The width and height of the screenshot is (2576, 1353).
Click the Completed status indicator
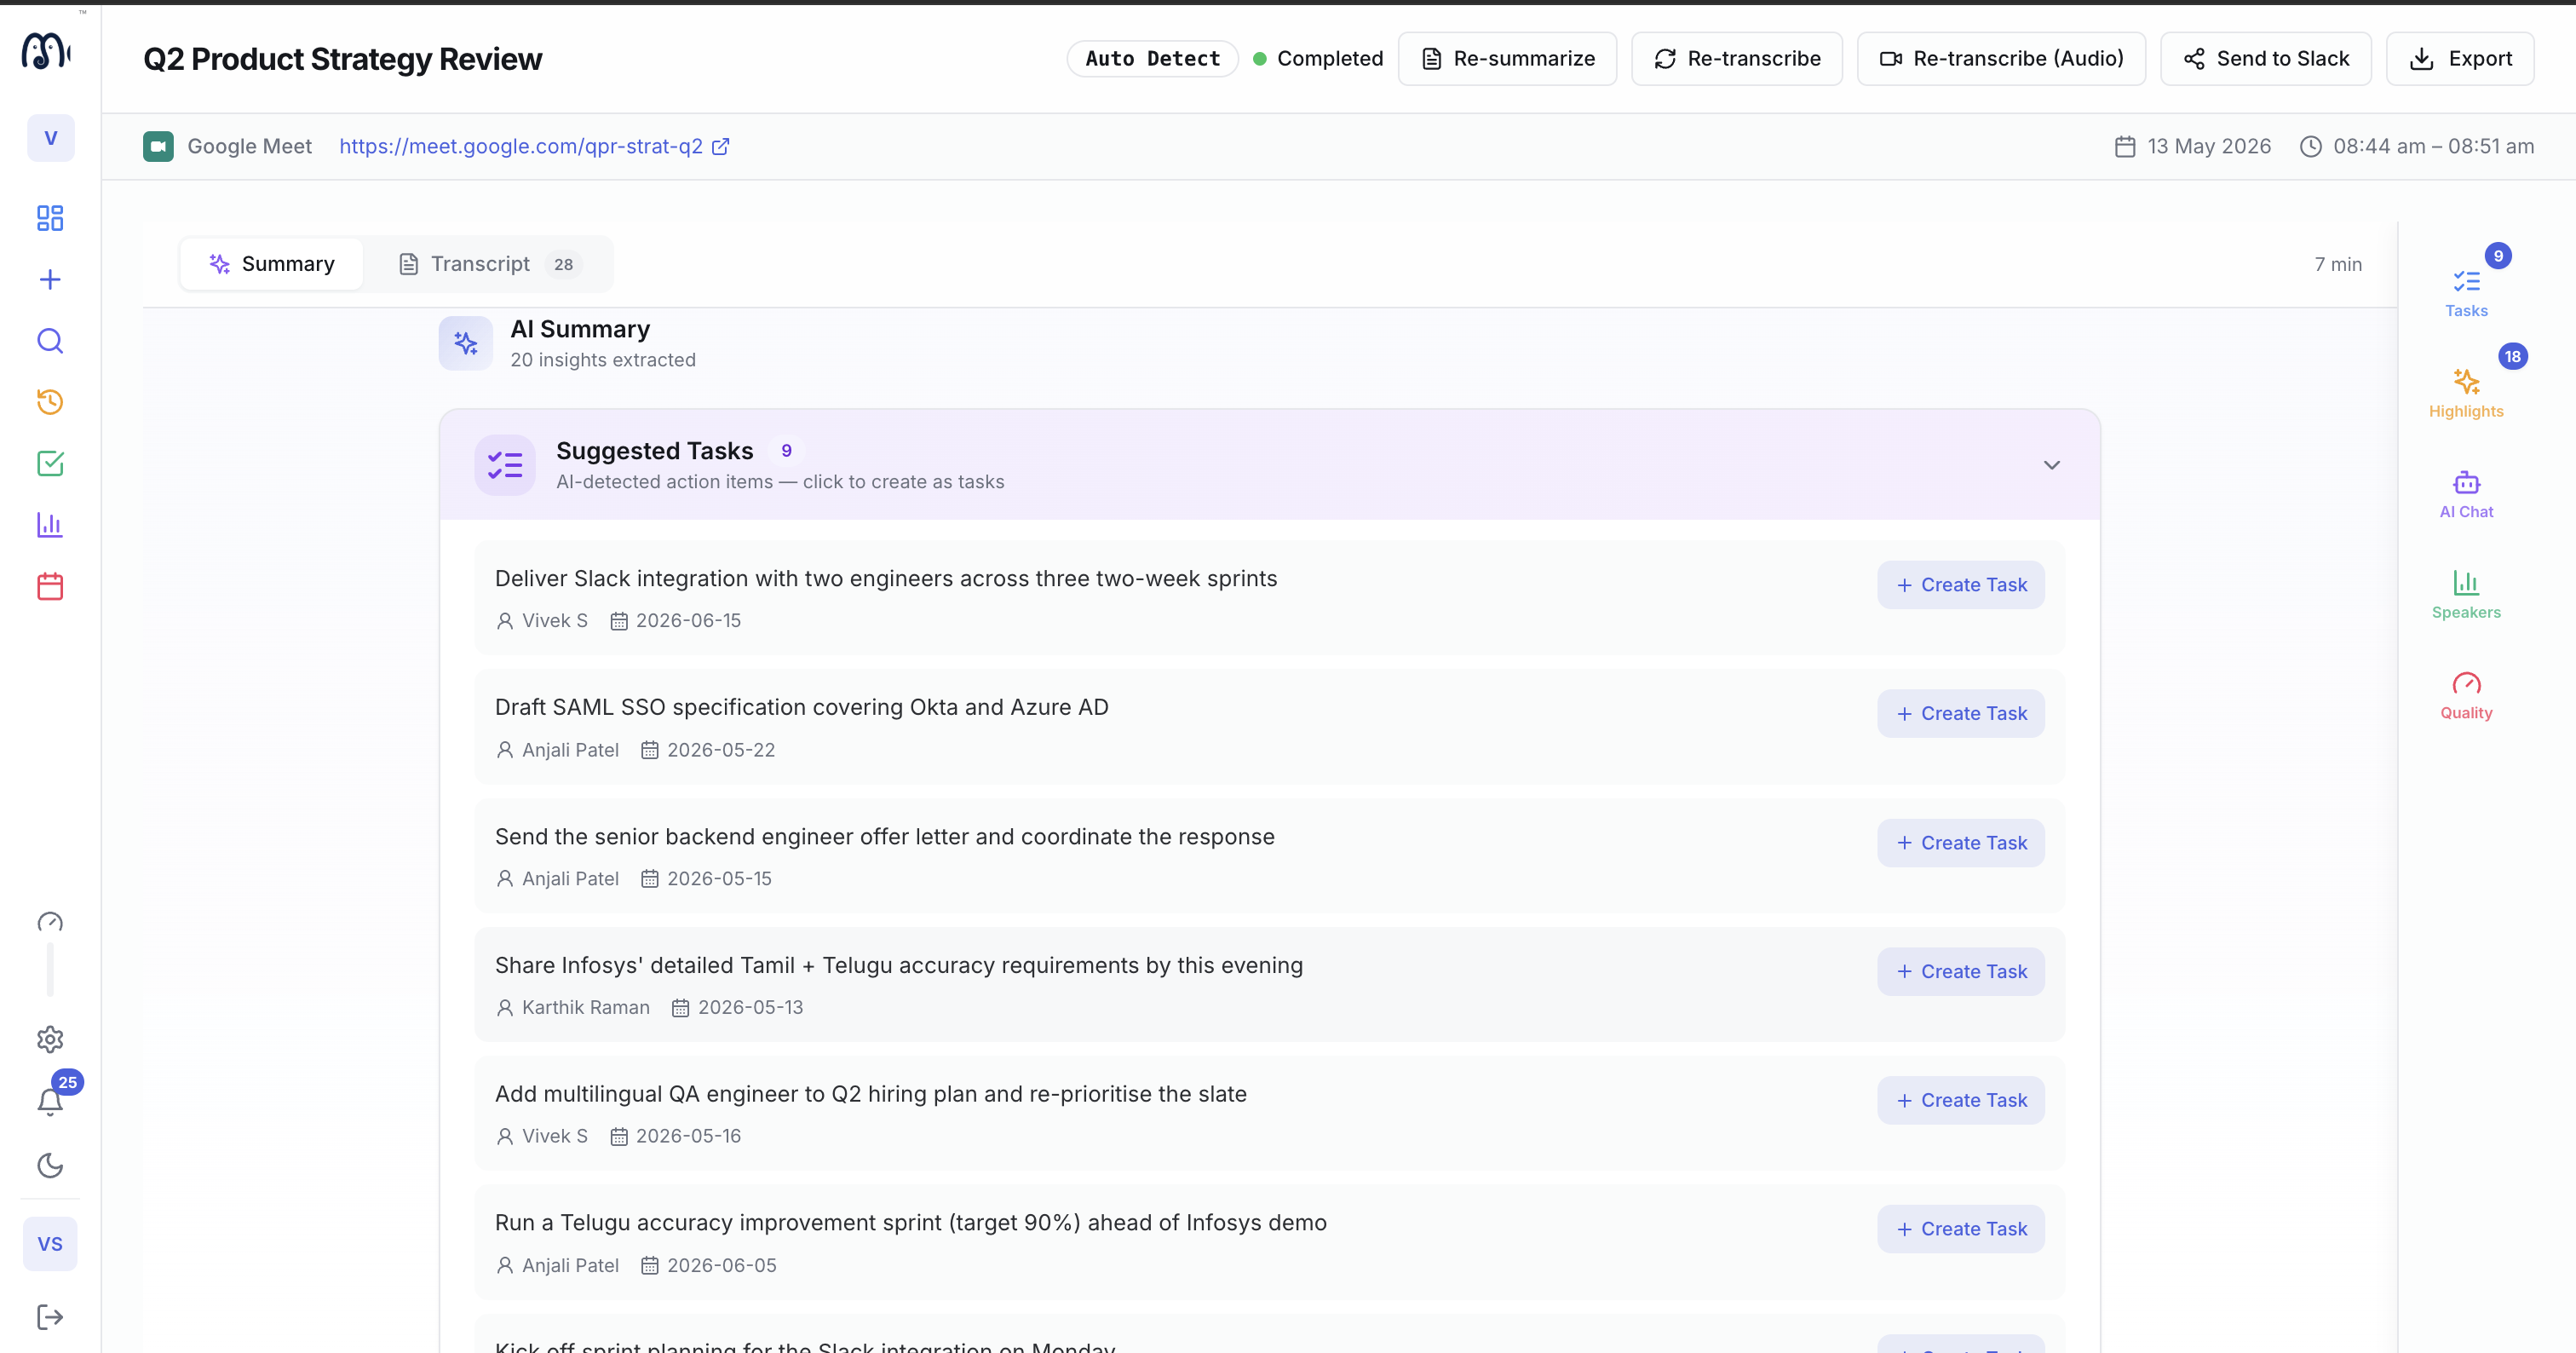1319,58
